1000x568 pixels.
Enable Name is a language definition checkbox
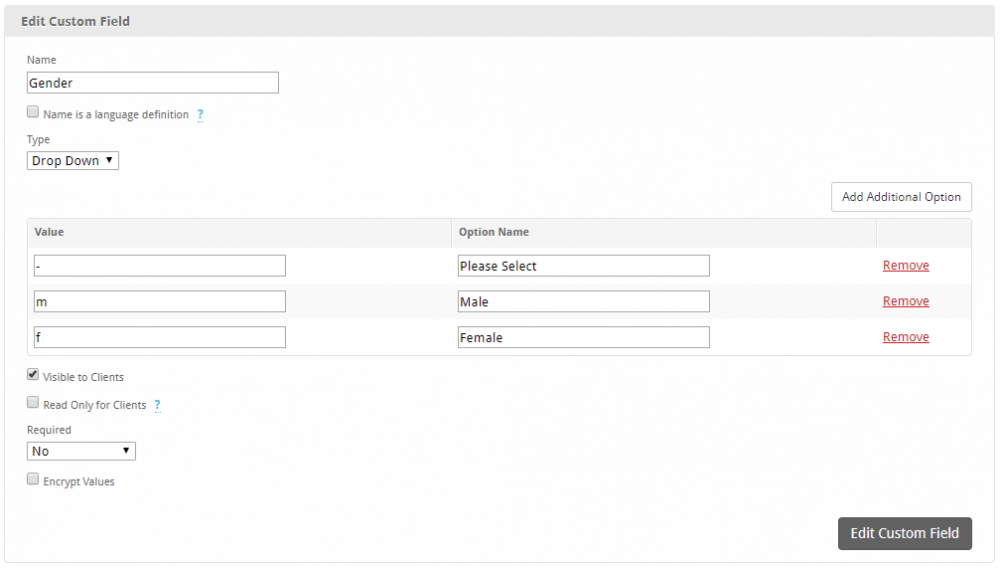pos(33,112)
